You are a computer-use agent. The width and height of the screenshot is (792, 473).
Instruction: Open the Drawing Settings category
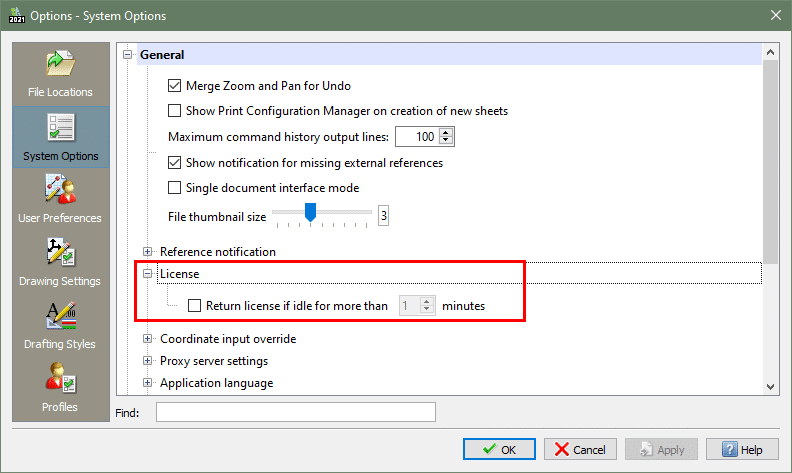pos(61,262)
